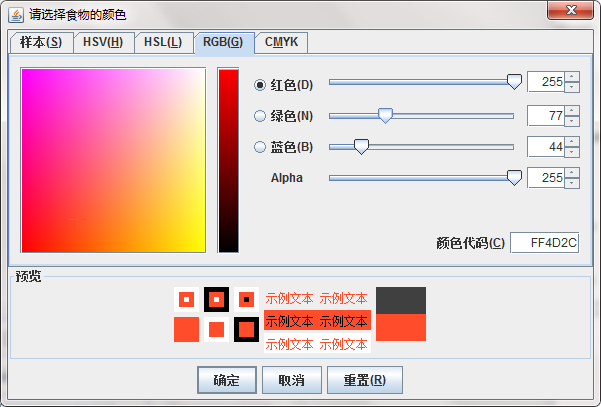Image resolution: width=601 pixels, height=407 pixels.
Task: Click the Alpha slider thumb
Action: 514,177
